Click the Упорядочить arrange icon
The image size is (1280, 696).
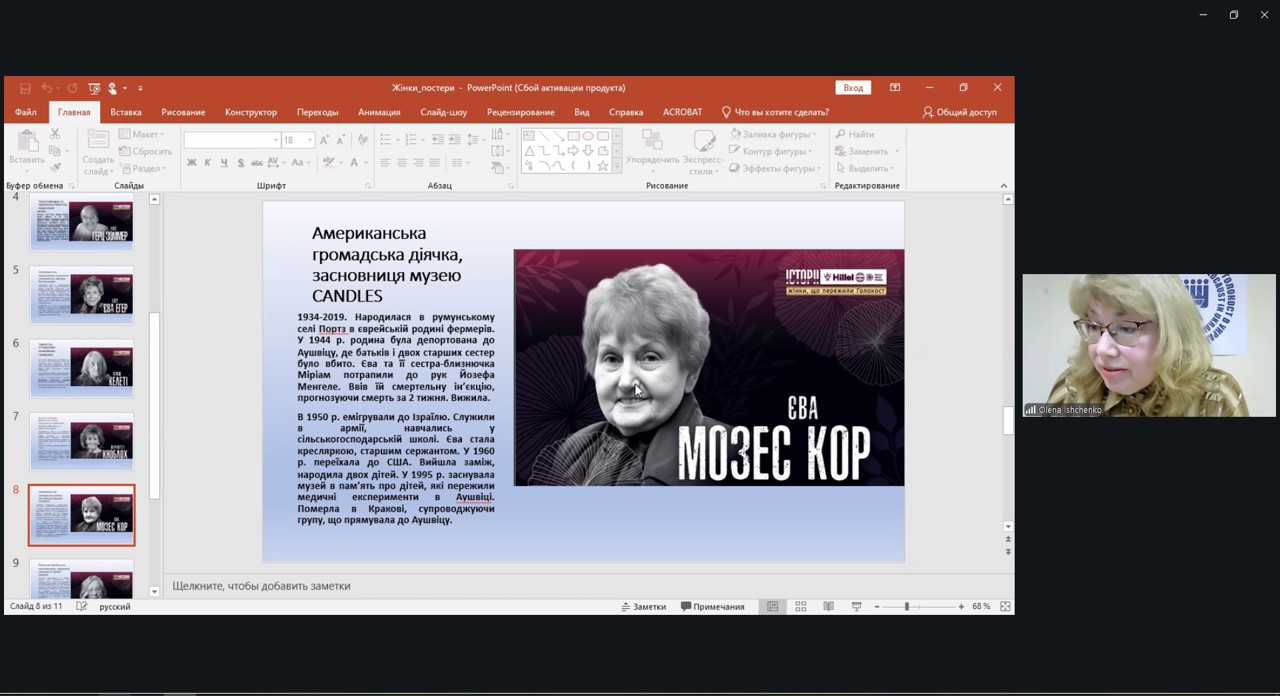pos(652,142)
